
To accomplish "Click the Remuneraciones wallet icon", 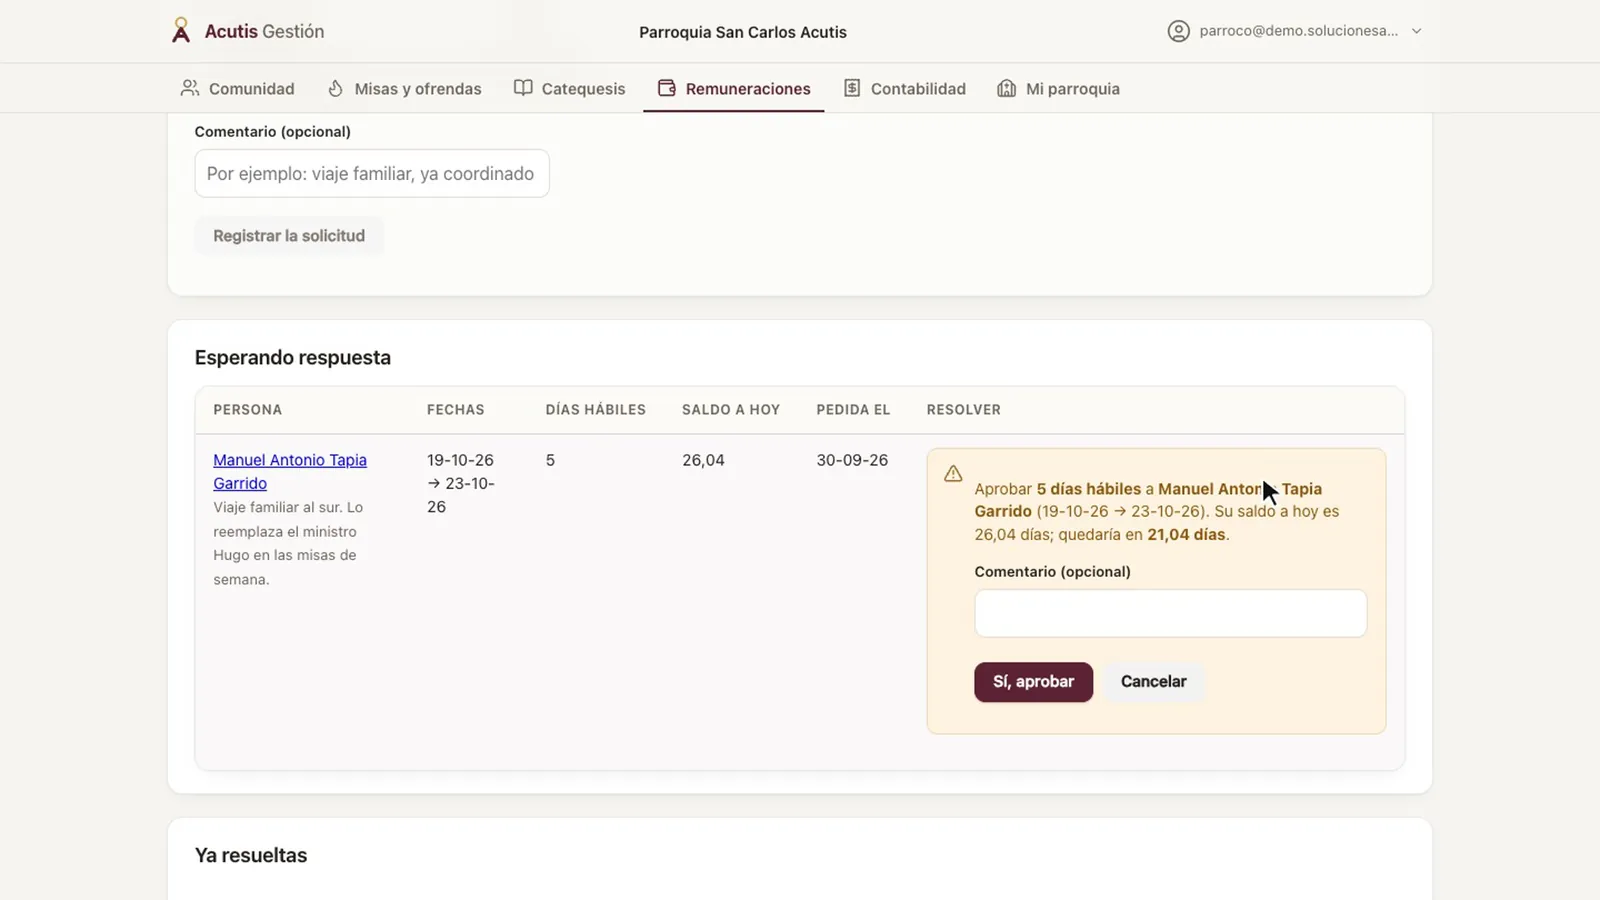I will [667, 88].
